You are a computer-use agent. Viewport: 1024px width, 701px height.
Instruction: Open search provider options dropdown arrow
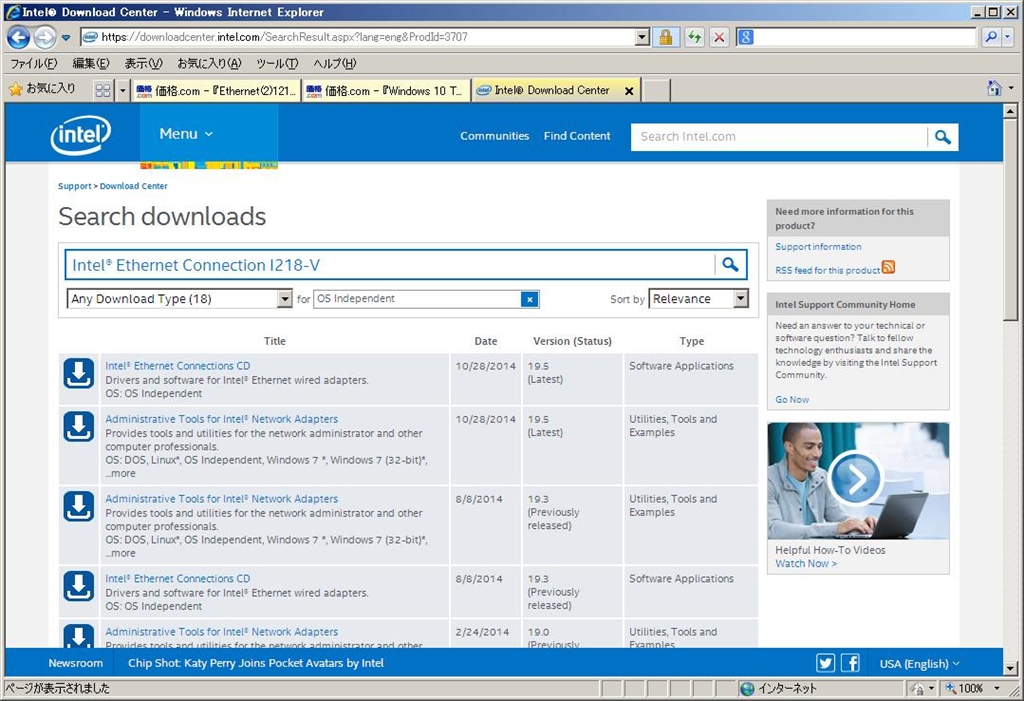coord(1007,37)
